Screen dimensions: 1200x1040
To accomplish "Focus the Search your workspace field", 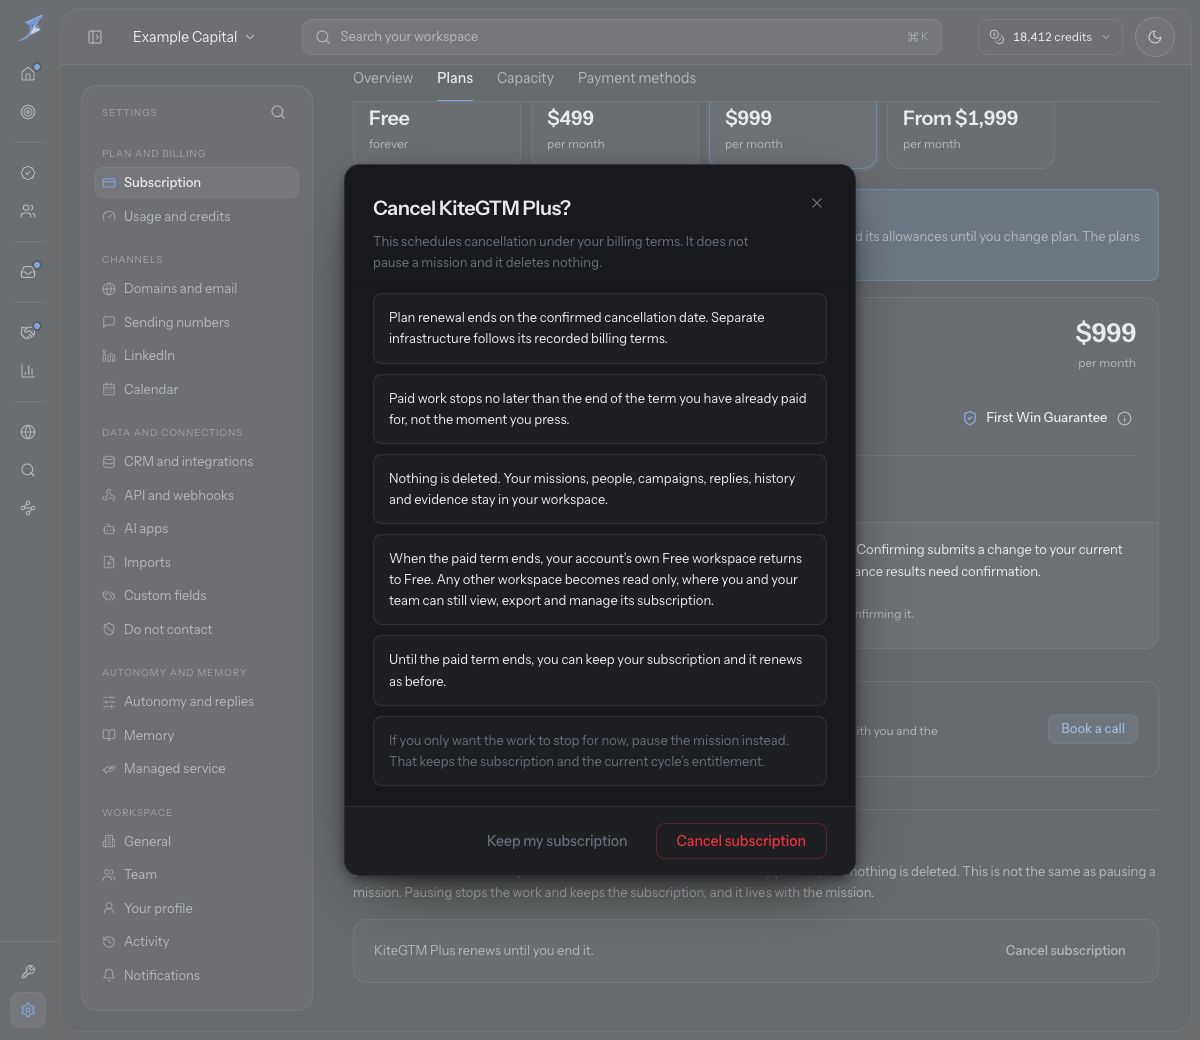I will [x=621, y=37].
